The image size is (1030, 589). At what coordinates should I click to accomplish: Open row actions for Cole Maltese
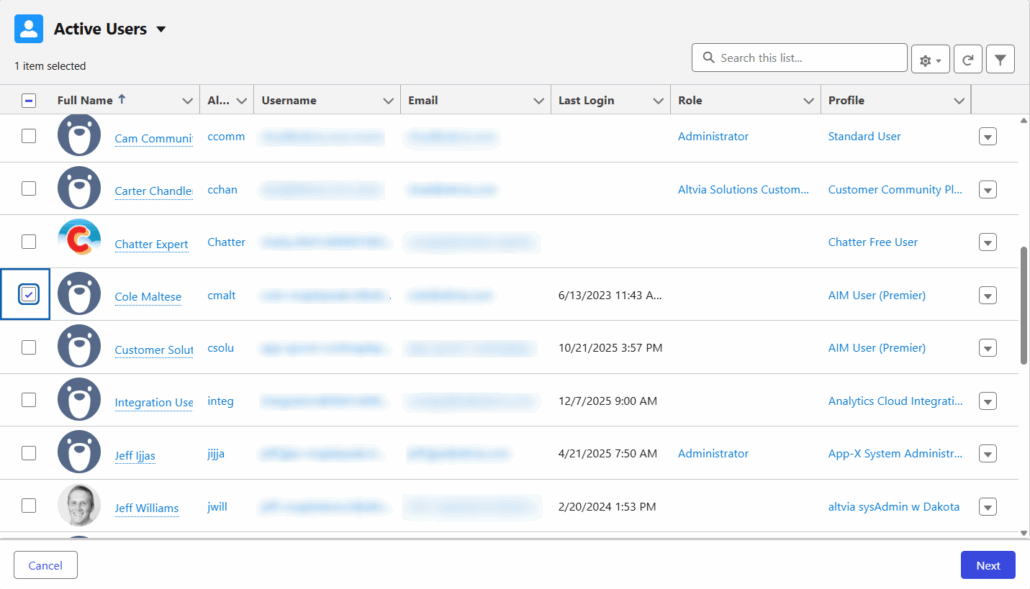click(x=987, y=295)
